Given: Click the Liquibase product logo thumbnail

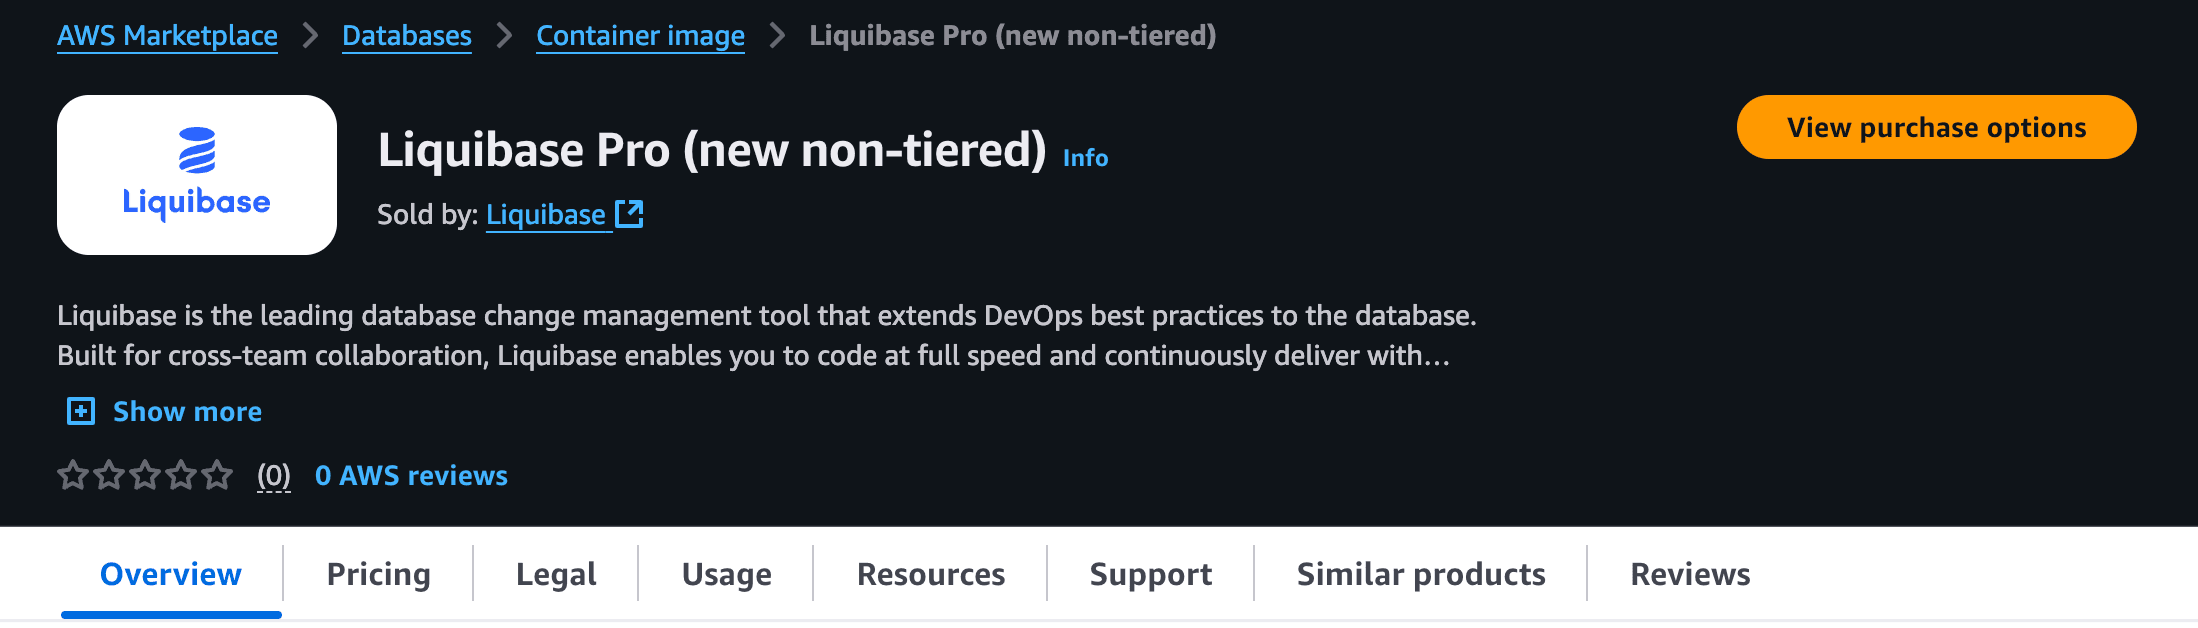Looking at the screenshot, I should point(196,174).
